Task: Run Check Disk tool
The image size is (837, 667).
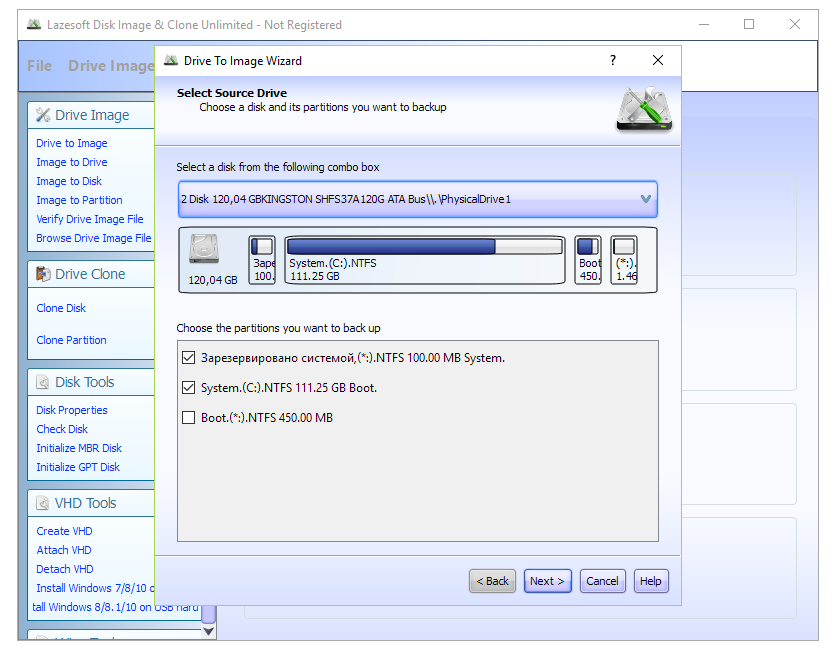Action: click(x=62, y=429)
